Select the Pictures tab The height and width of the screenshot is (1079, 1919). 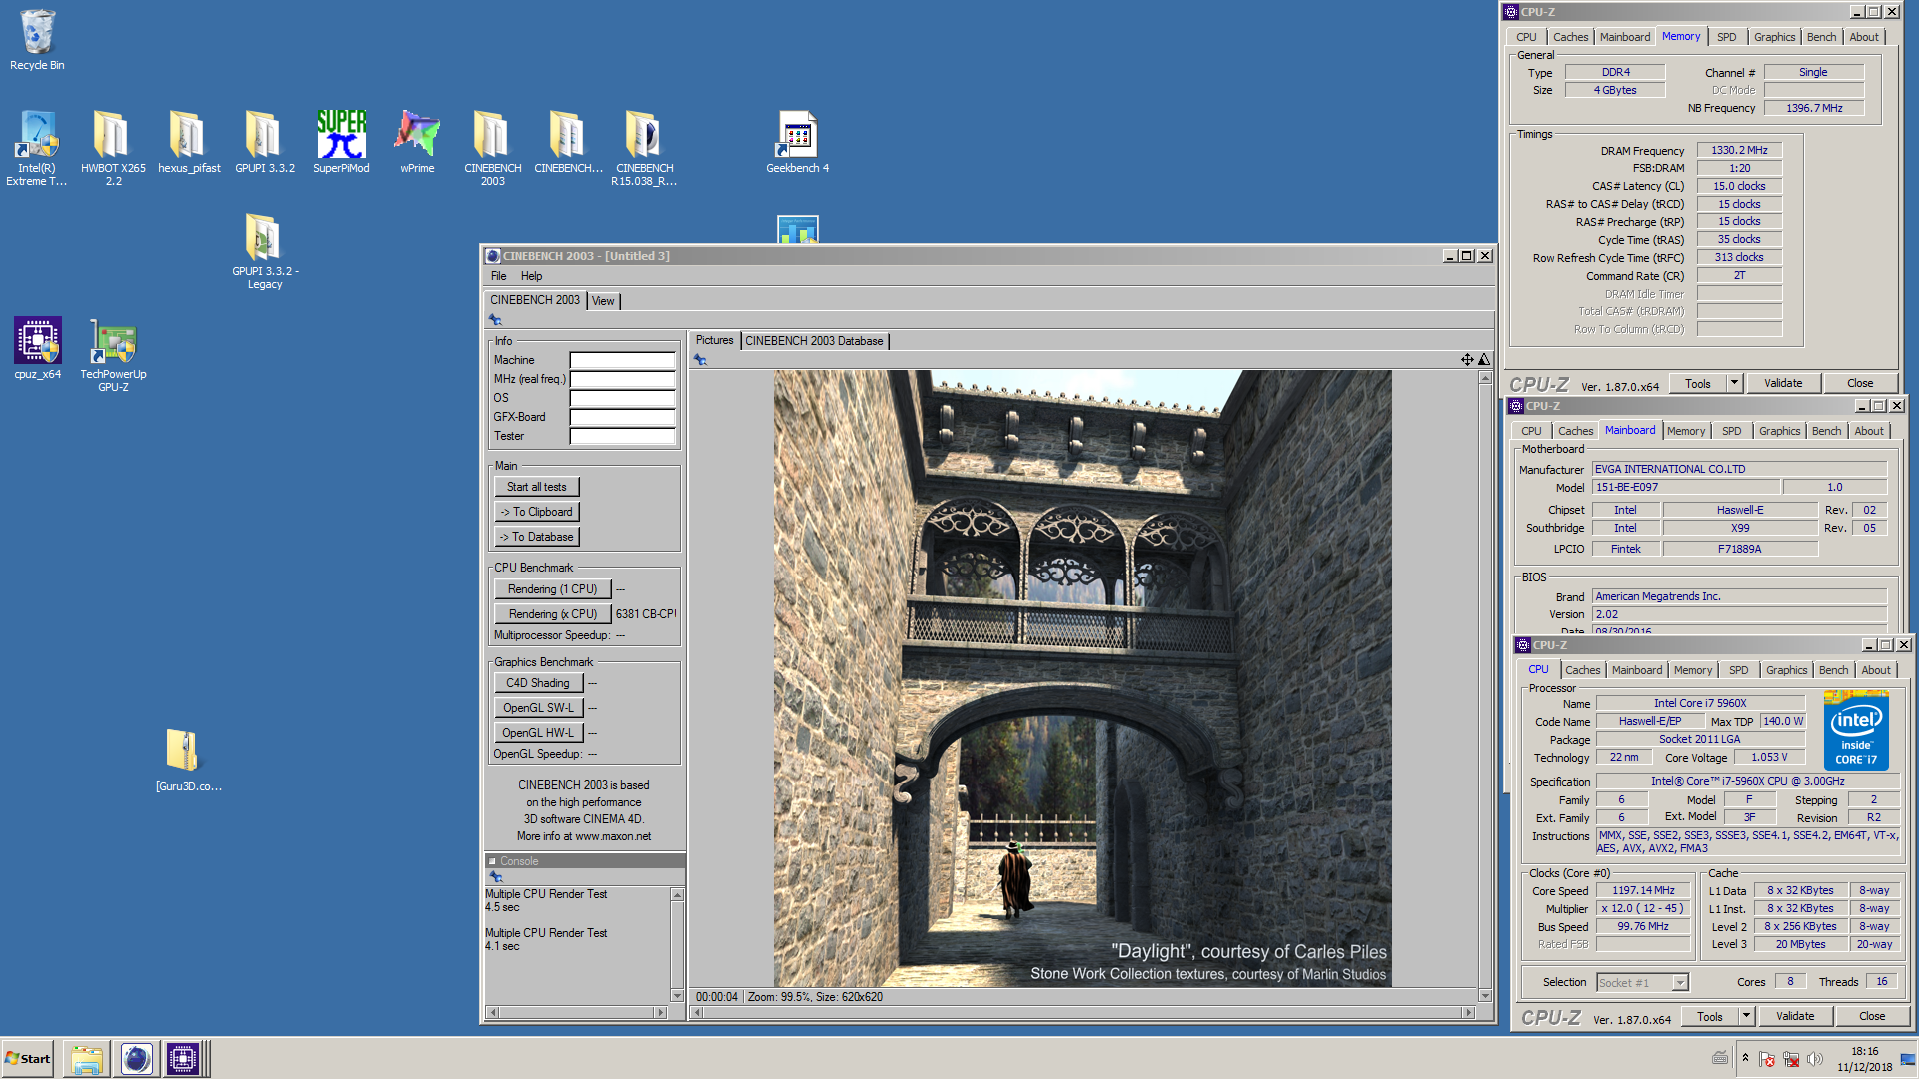[714, 341]
